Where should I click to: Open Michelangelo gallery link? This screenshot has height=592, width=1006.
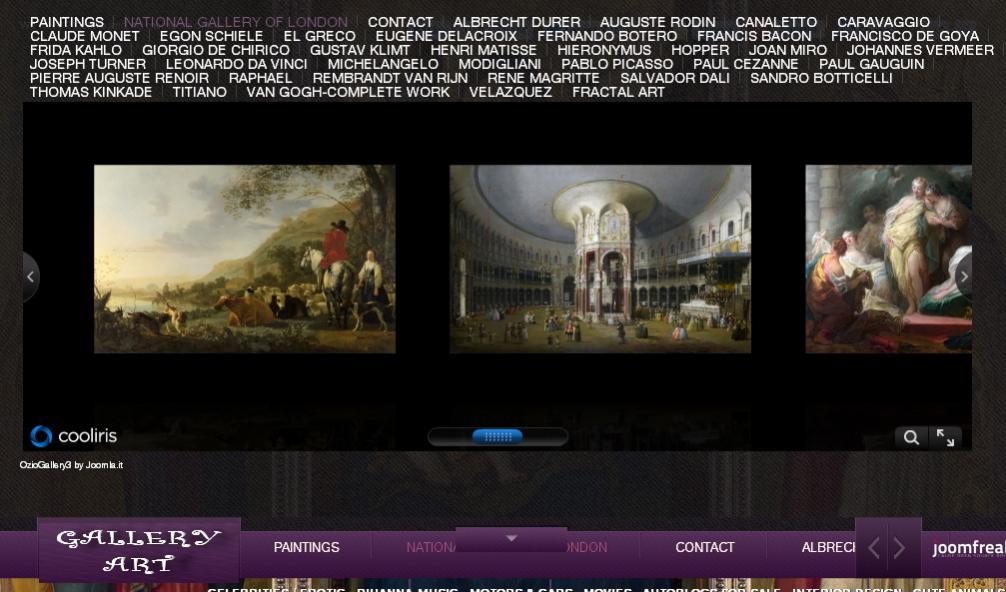pyautogui.click(x=383, y=64)
